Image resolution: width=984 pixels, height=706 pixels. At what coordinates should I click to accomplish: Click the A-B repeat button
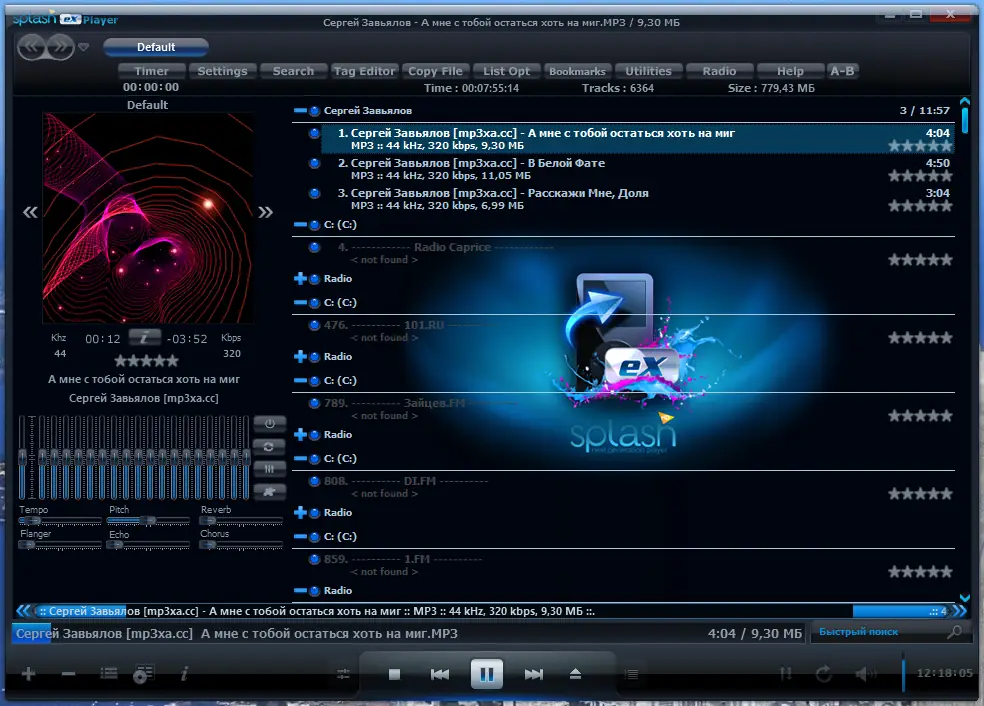tap(842, 71)
